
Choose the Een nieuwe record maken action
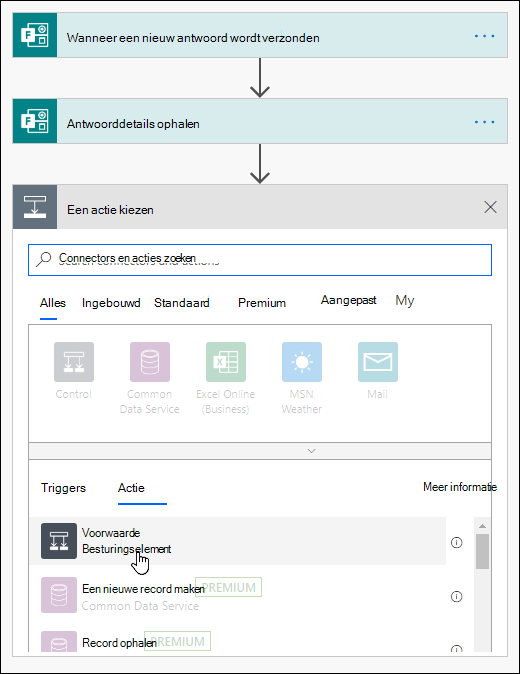tap(238, 596)
